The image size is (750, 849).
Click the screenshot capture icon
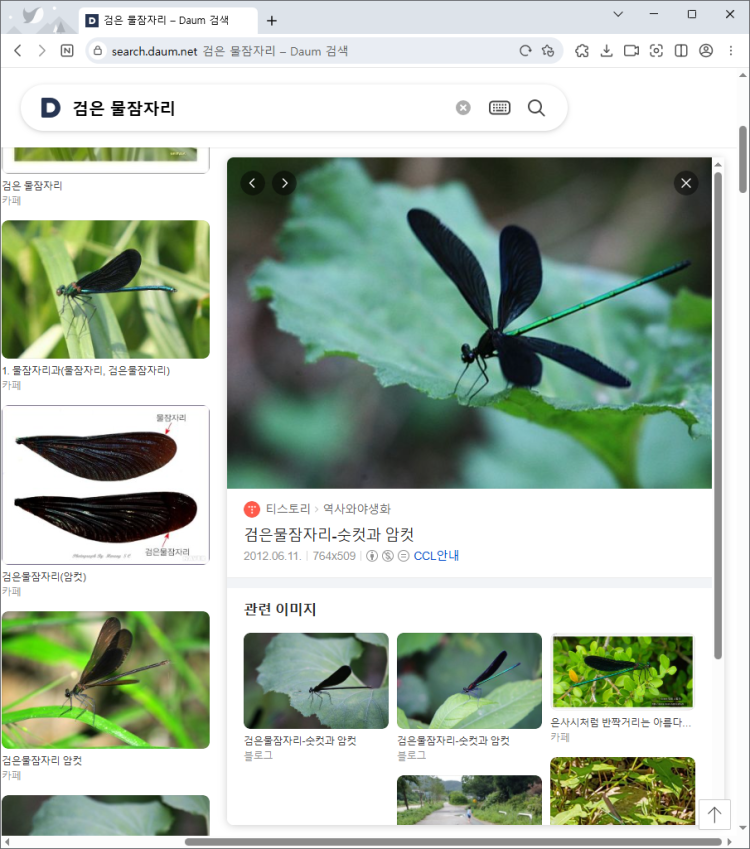(x=656, y=51)
